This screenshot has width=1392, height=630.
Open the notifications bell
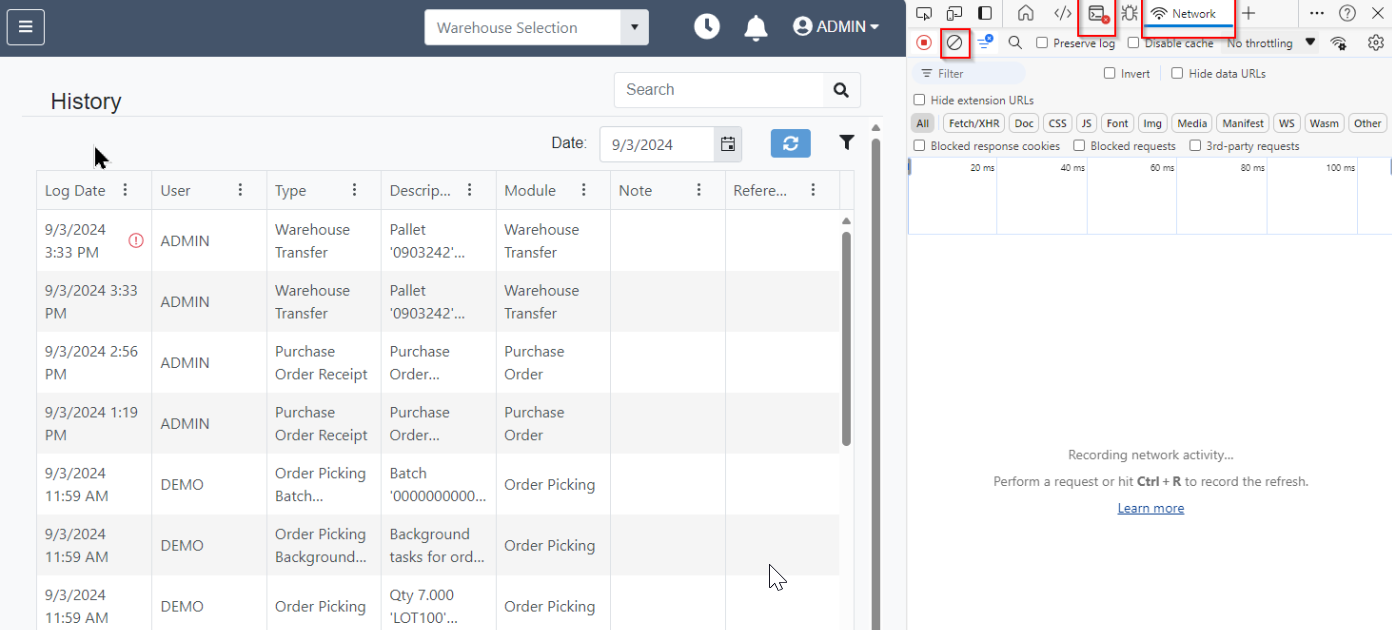756,28
